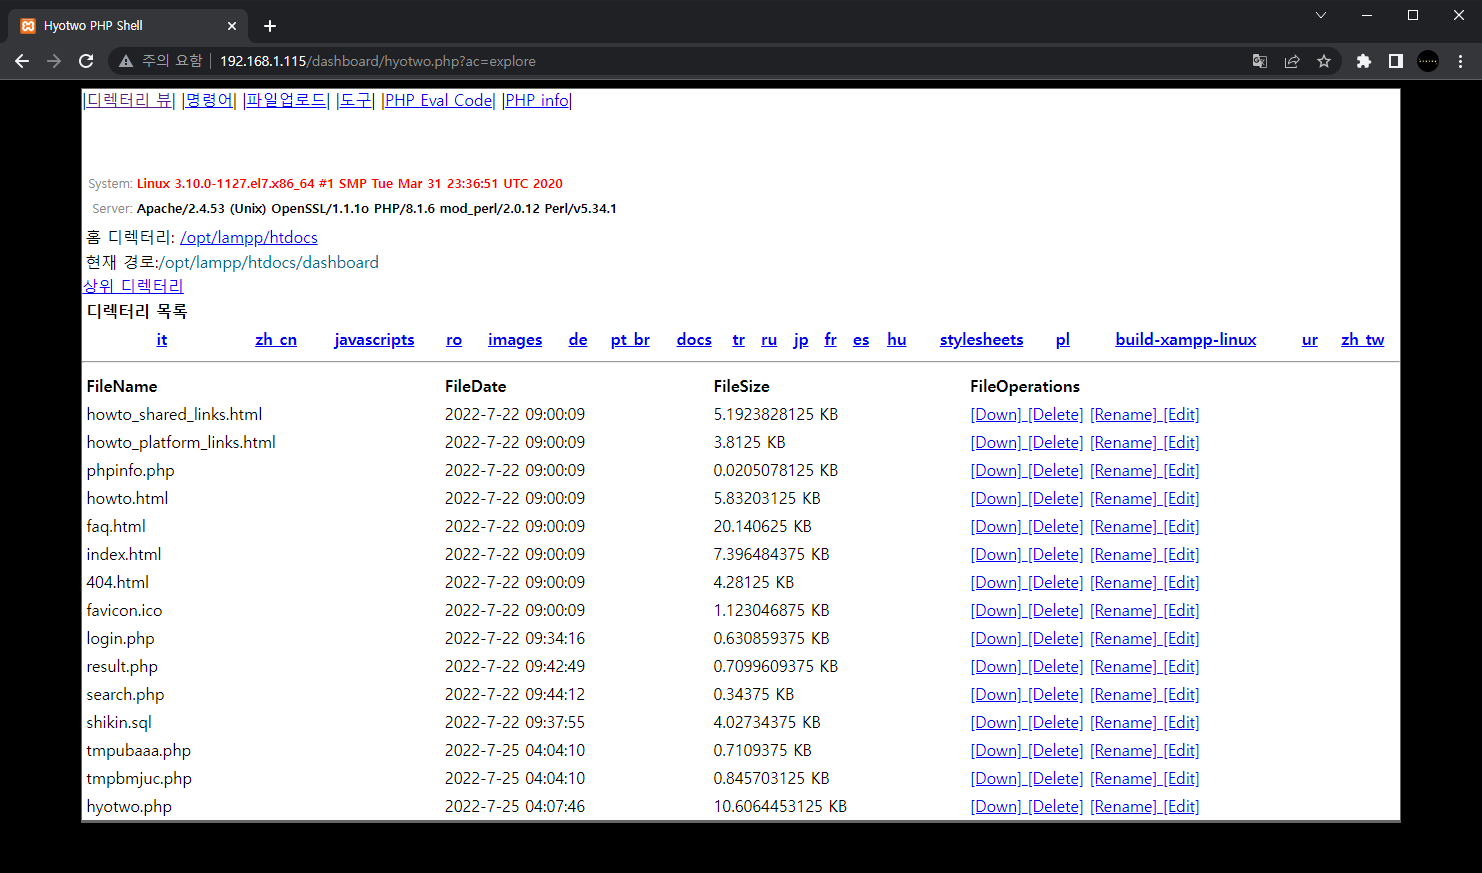Image resolution: width=1482 pixels, height=873 pixels.
Task: Open the tab search chevron
Action: coord(1321,15)
